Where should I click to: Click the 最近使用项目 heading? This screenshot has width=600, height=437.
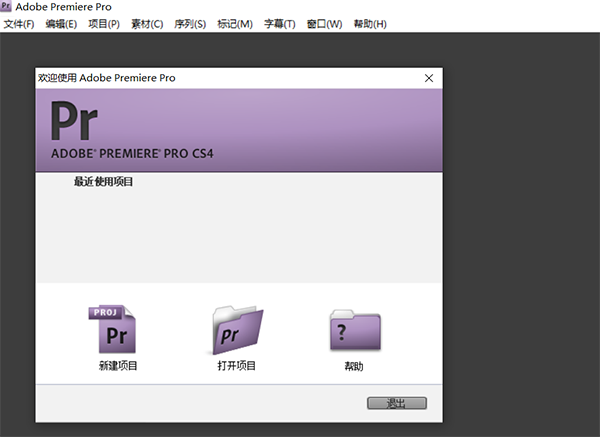coord(103,181)
